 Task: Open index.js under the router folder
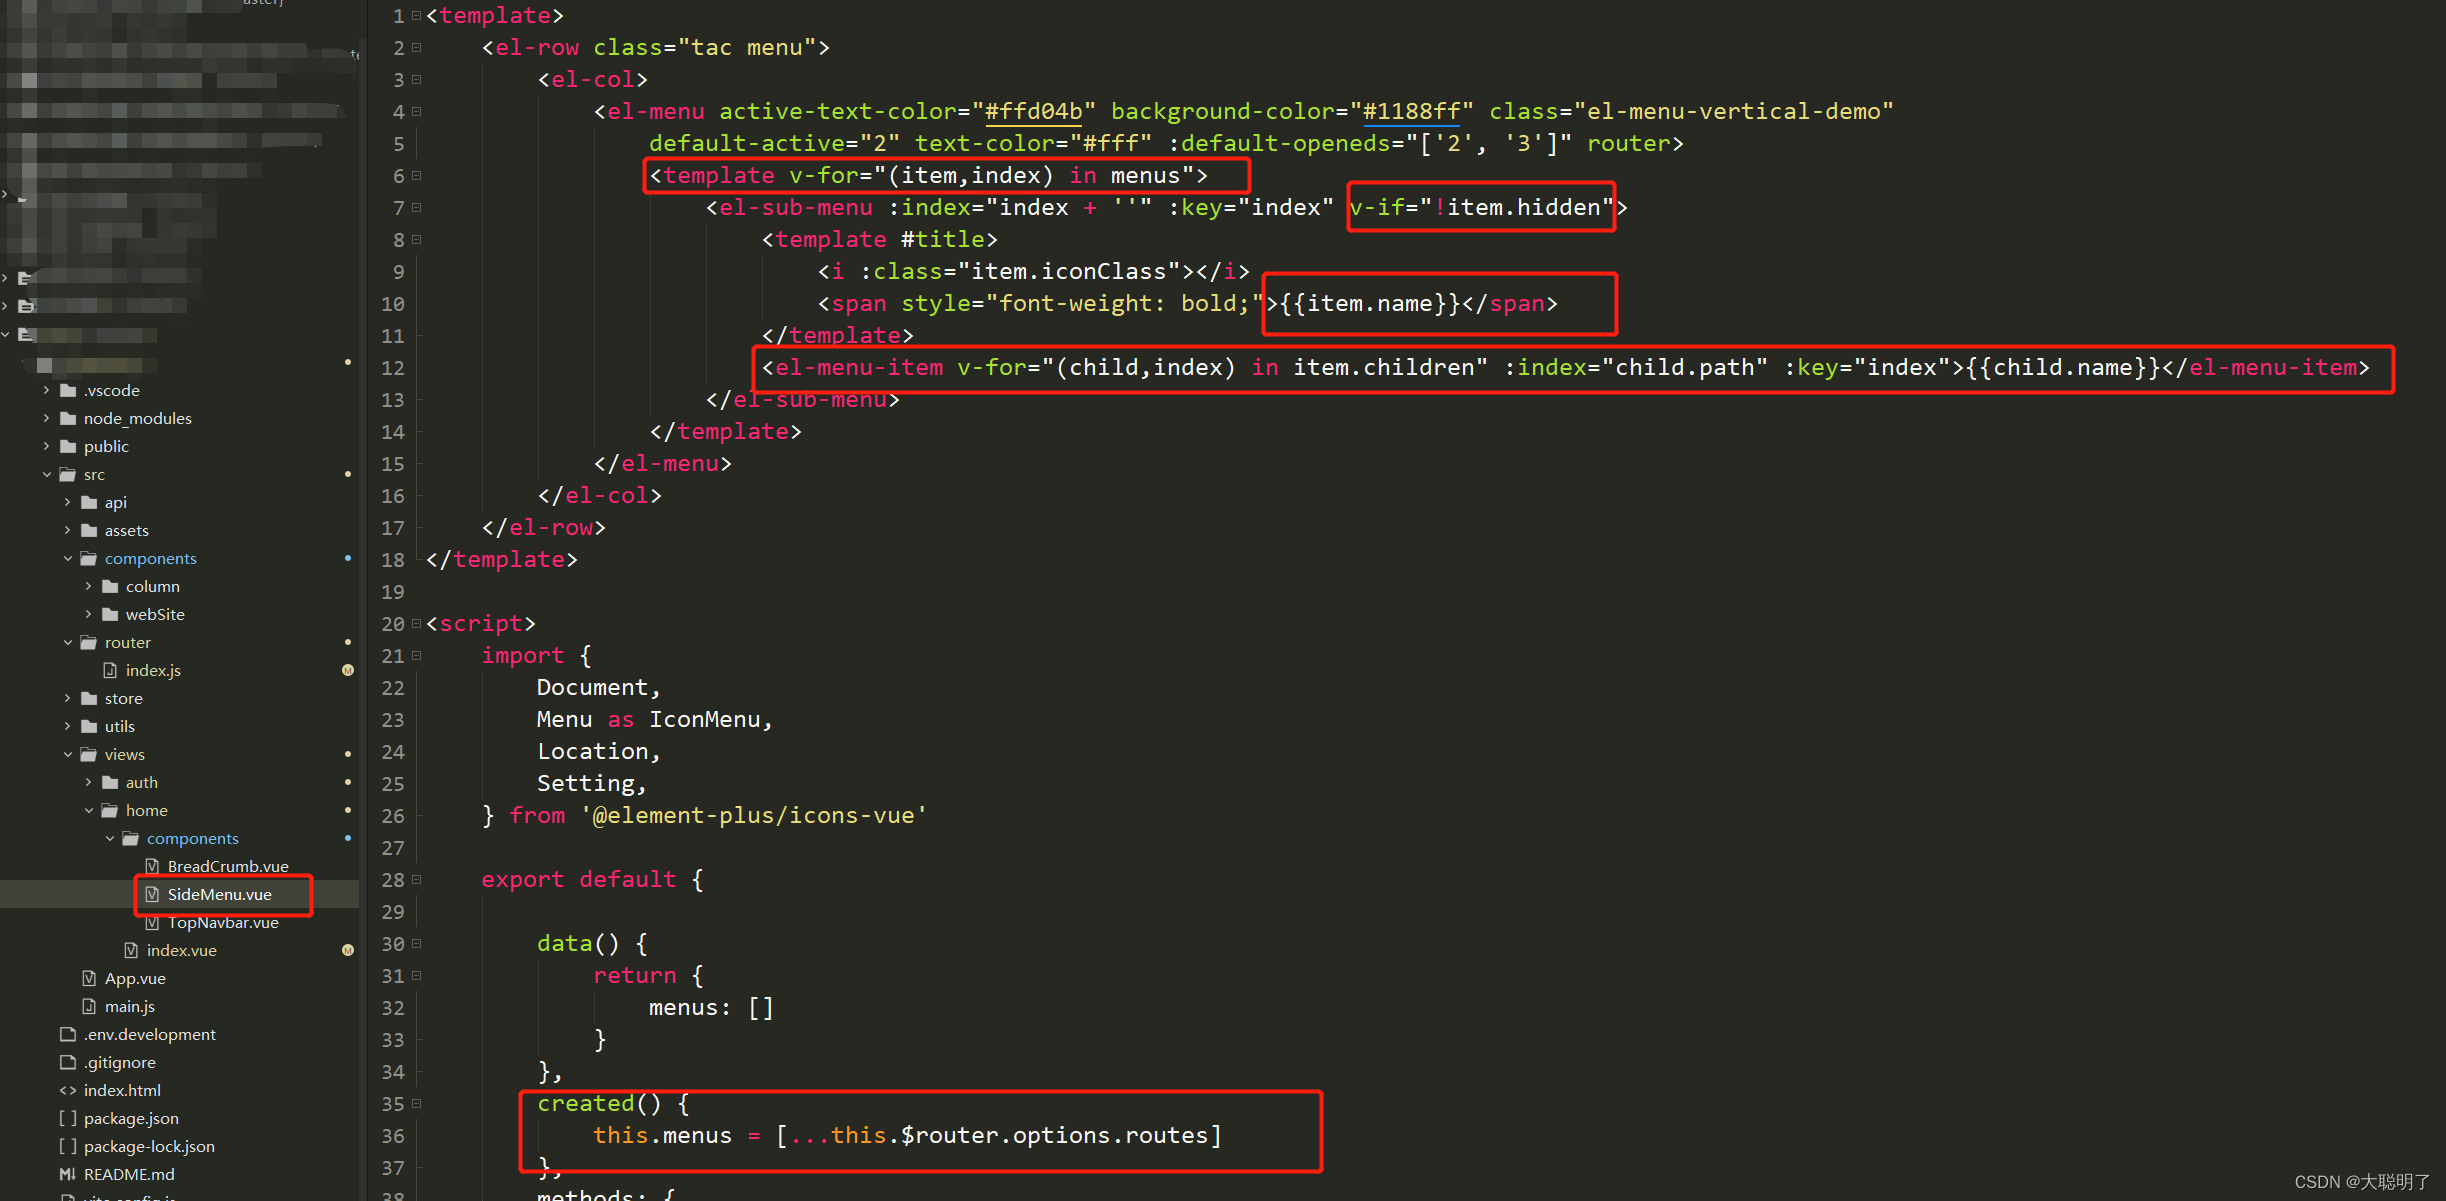point(153,670)
